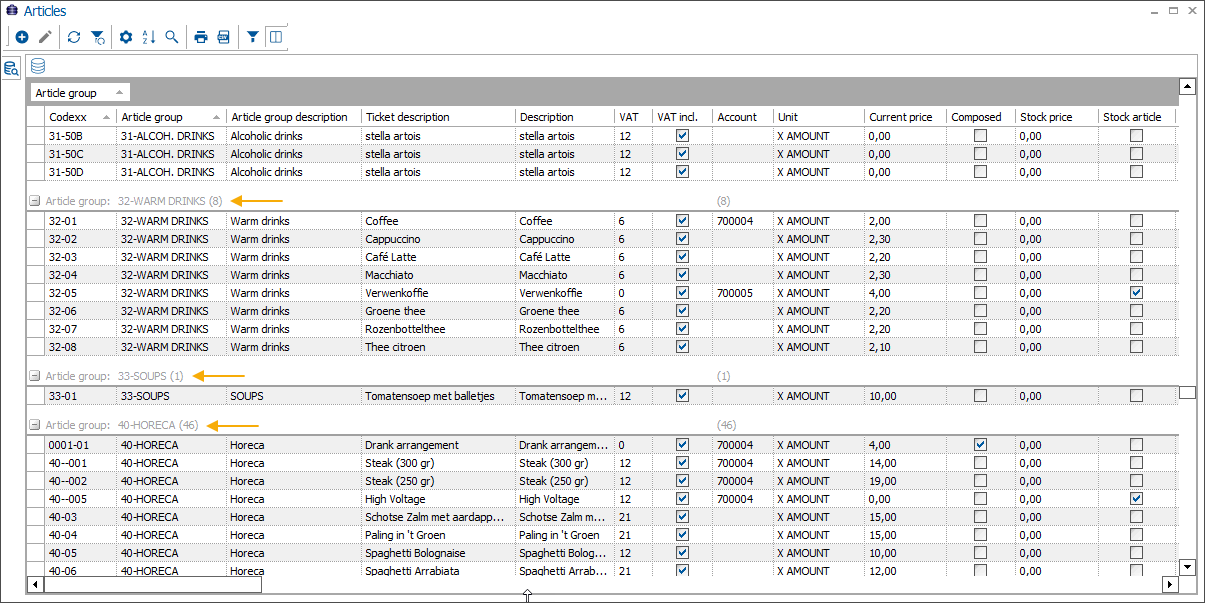This screenshot has width=1205, height=603.
Task: Collapse the 40-HORECA group
Action: point(35,425)
